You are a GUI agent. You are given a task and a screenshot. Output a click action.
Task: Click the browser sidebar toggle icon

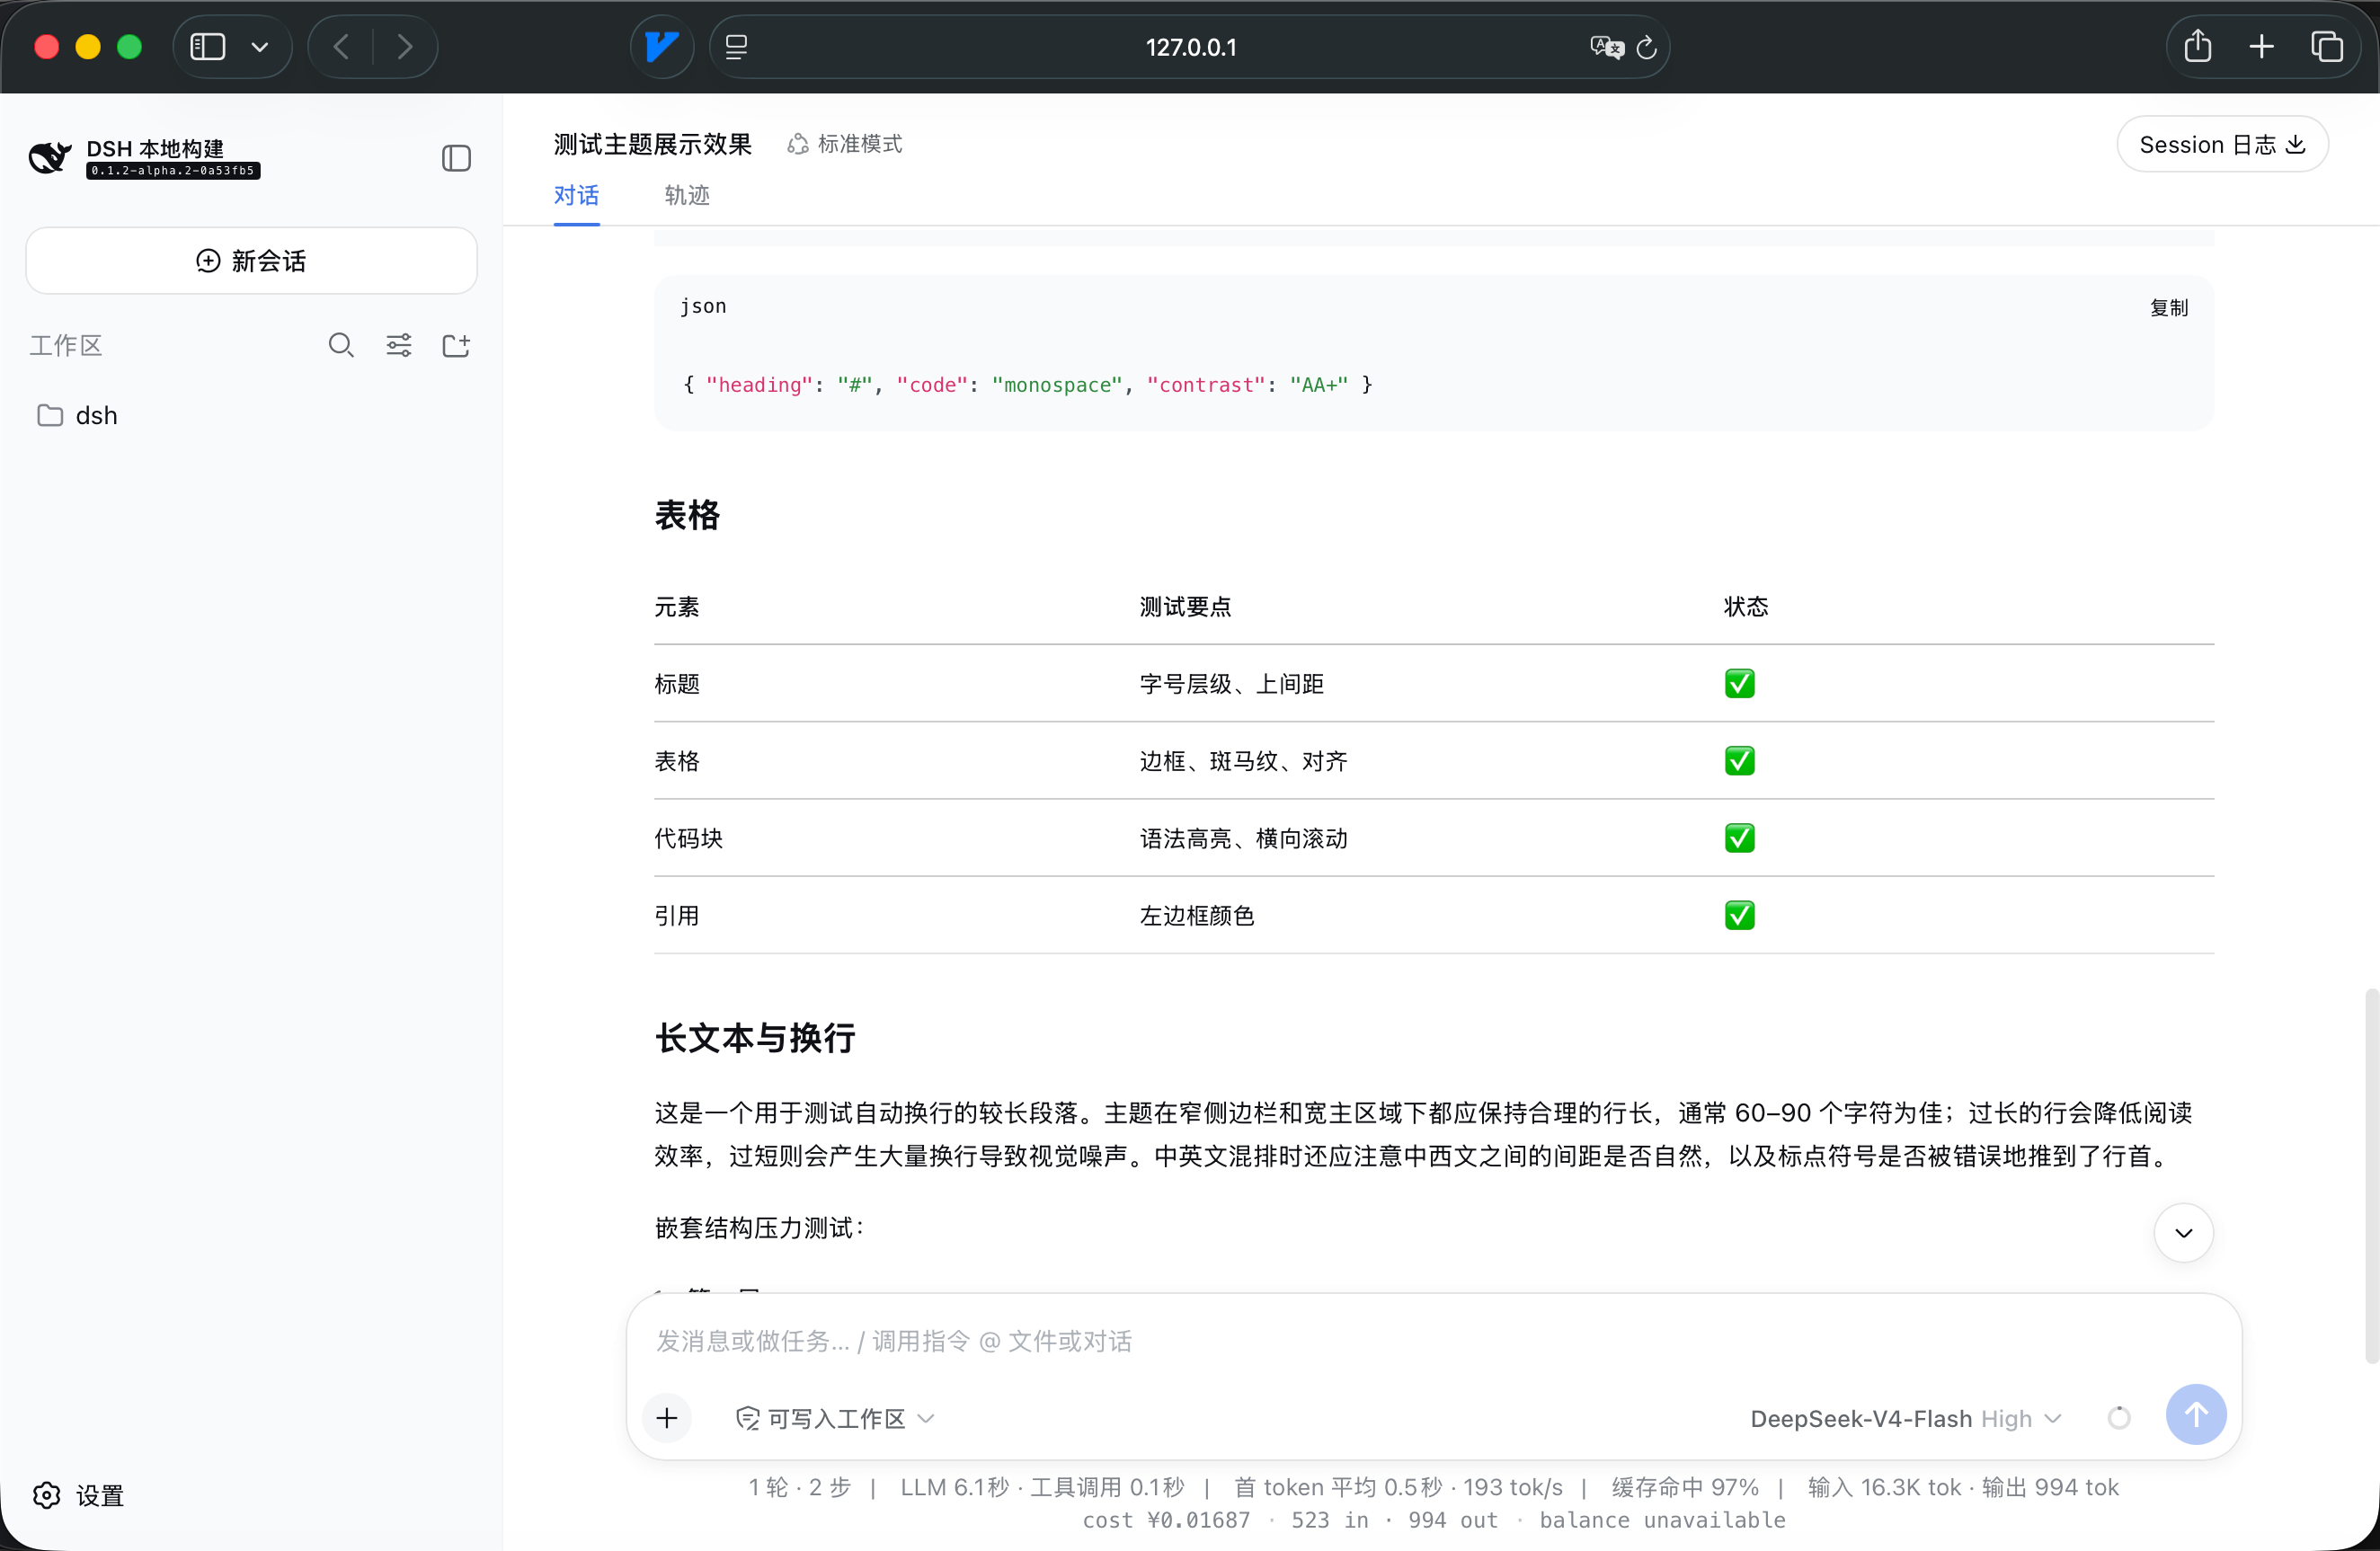coord(208,47)
